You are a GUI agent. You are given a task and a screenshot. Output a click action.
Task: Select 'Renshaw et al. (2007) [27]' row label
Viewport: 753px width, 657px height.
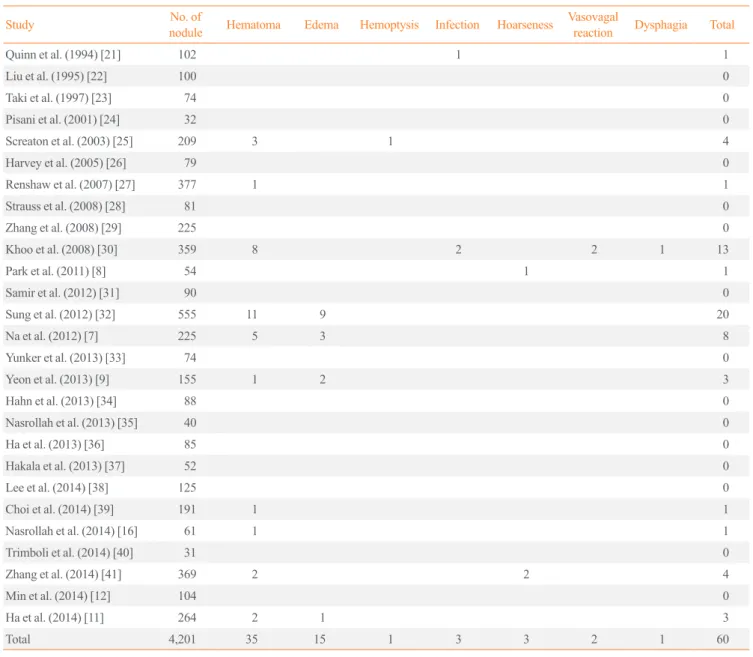click(70, 184)
